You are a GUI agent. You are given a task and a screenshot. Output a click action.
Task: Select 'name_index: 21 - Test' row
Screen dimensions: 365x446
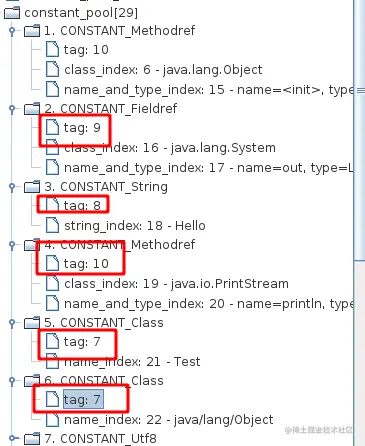(132, 362)
